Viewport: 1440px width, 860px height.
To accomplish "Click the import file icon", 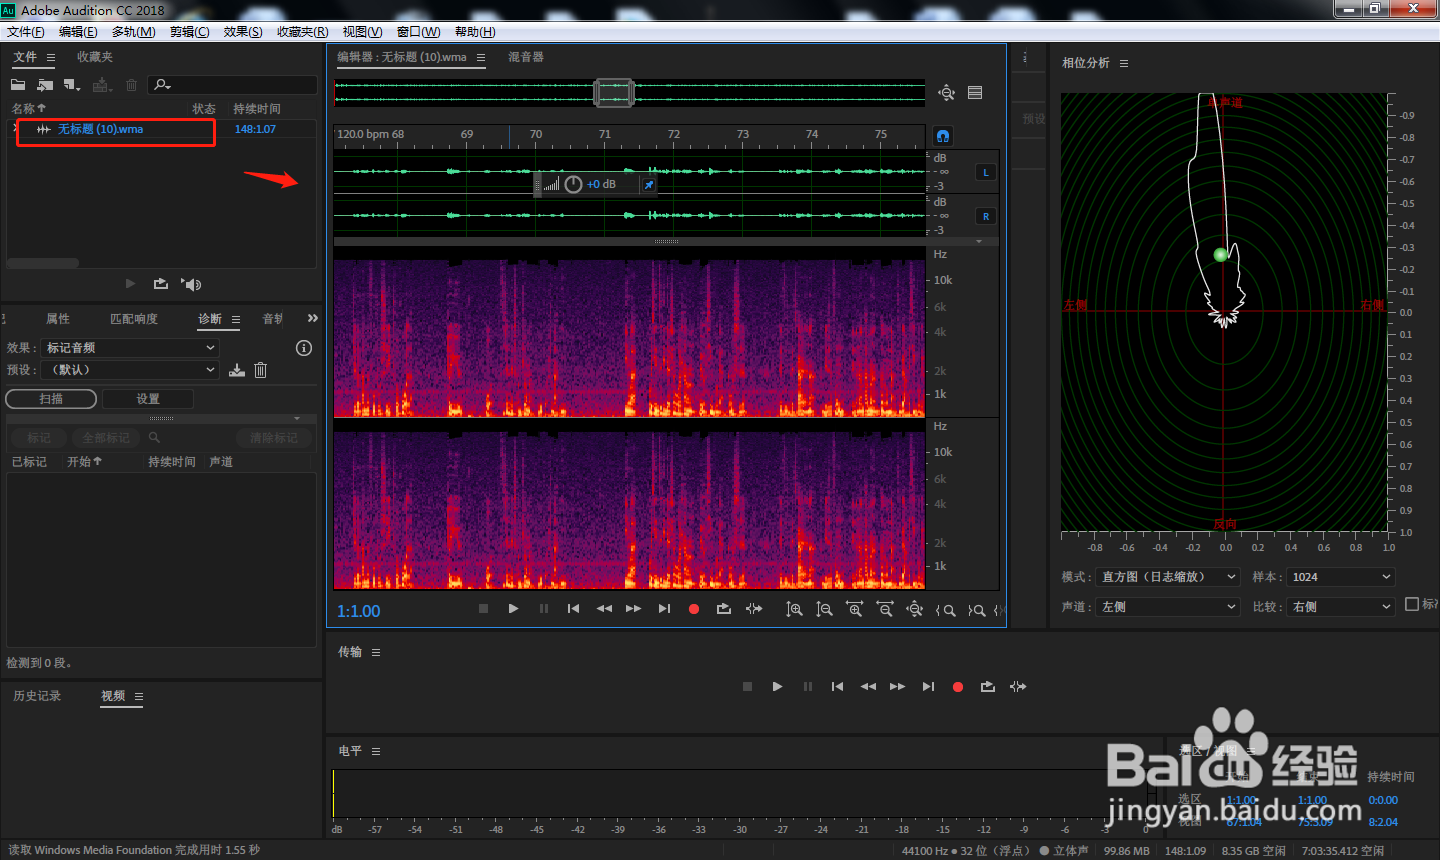I will (45, 85).
